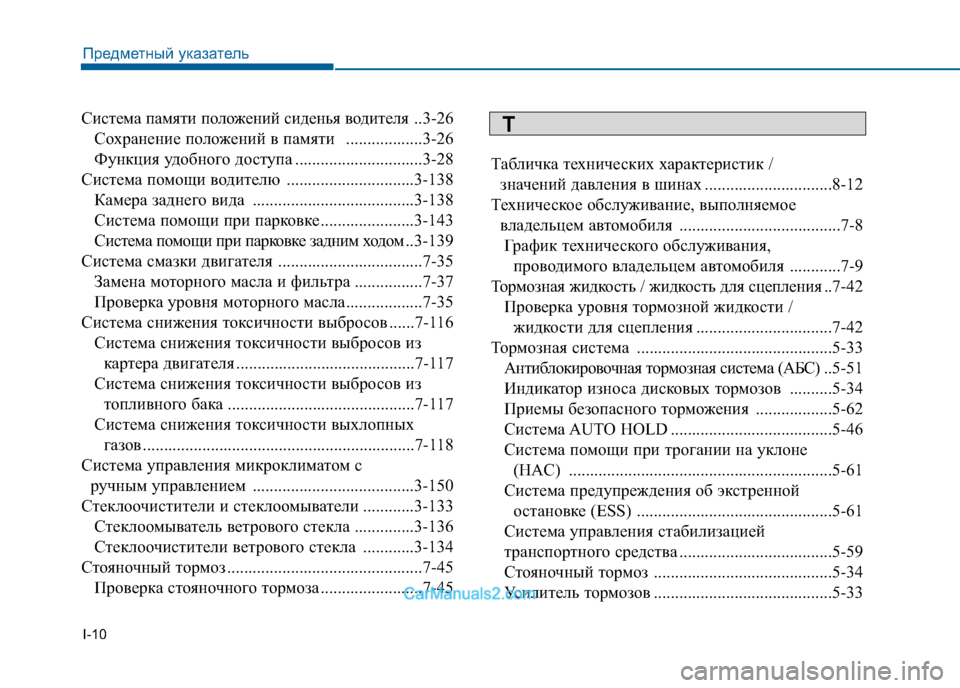Click 'Техническое обслуживание, выполняемое' line
This screenshot has width=960, height=688.
(643, 205)
